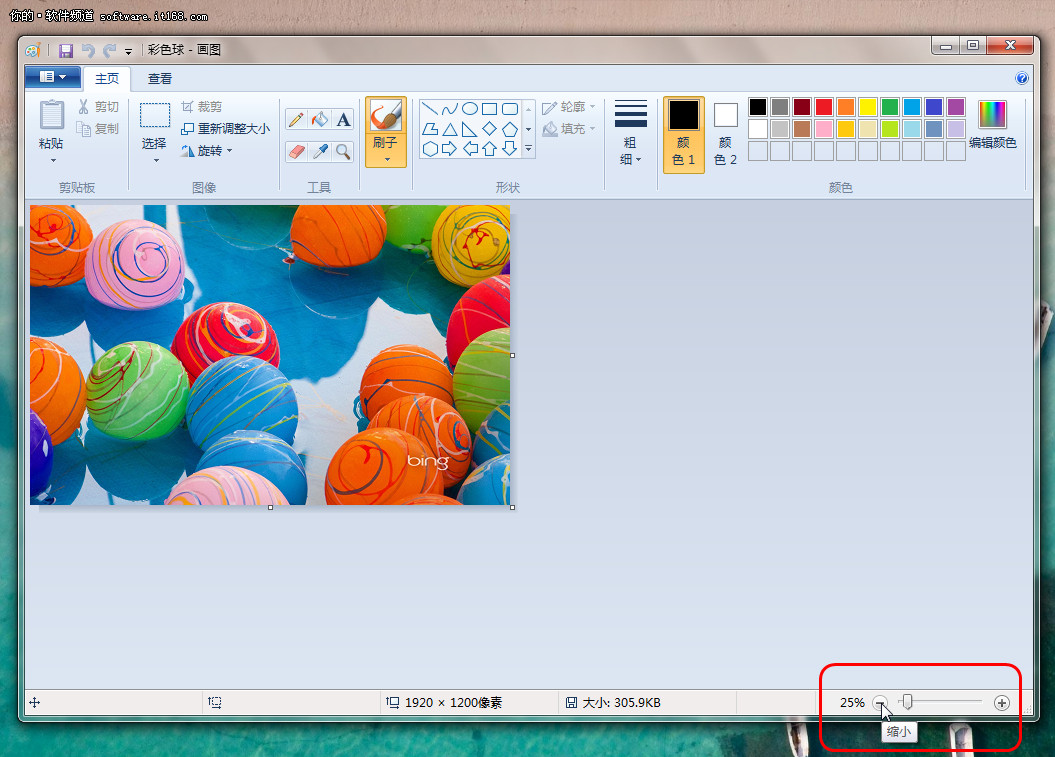Select the Rounded rectangle shape
The image size is (1055, 757).
tap(510, 109)
